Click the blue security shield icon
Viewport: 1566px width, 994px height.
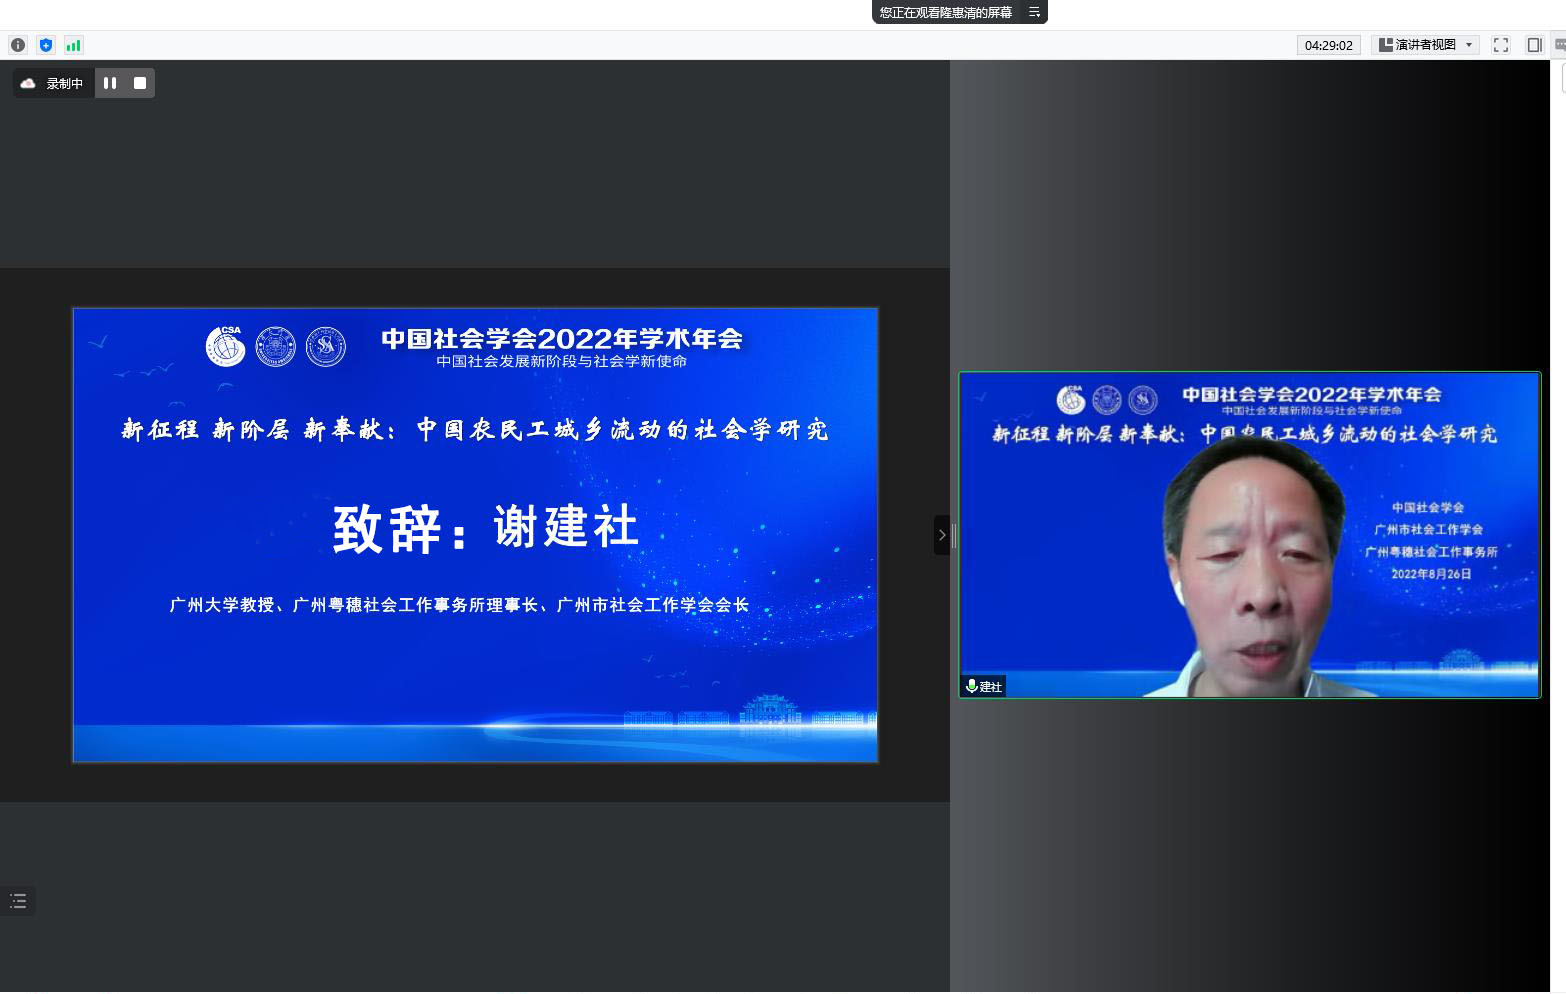pos(46,45)
